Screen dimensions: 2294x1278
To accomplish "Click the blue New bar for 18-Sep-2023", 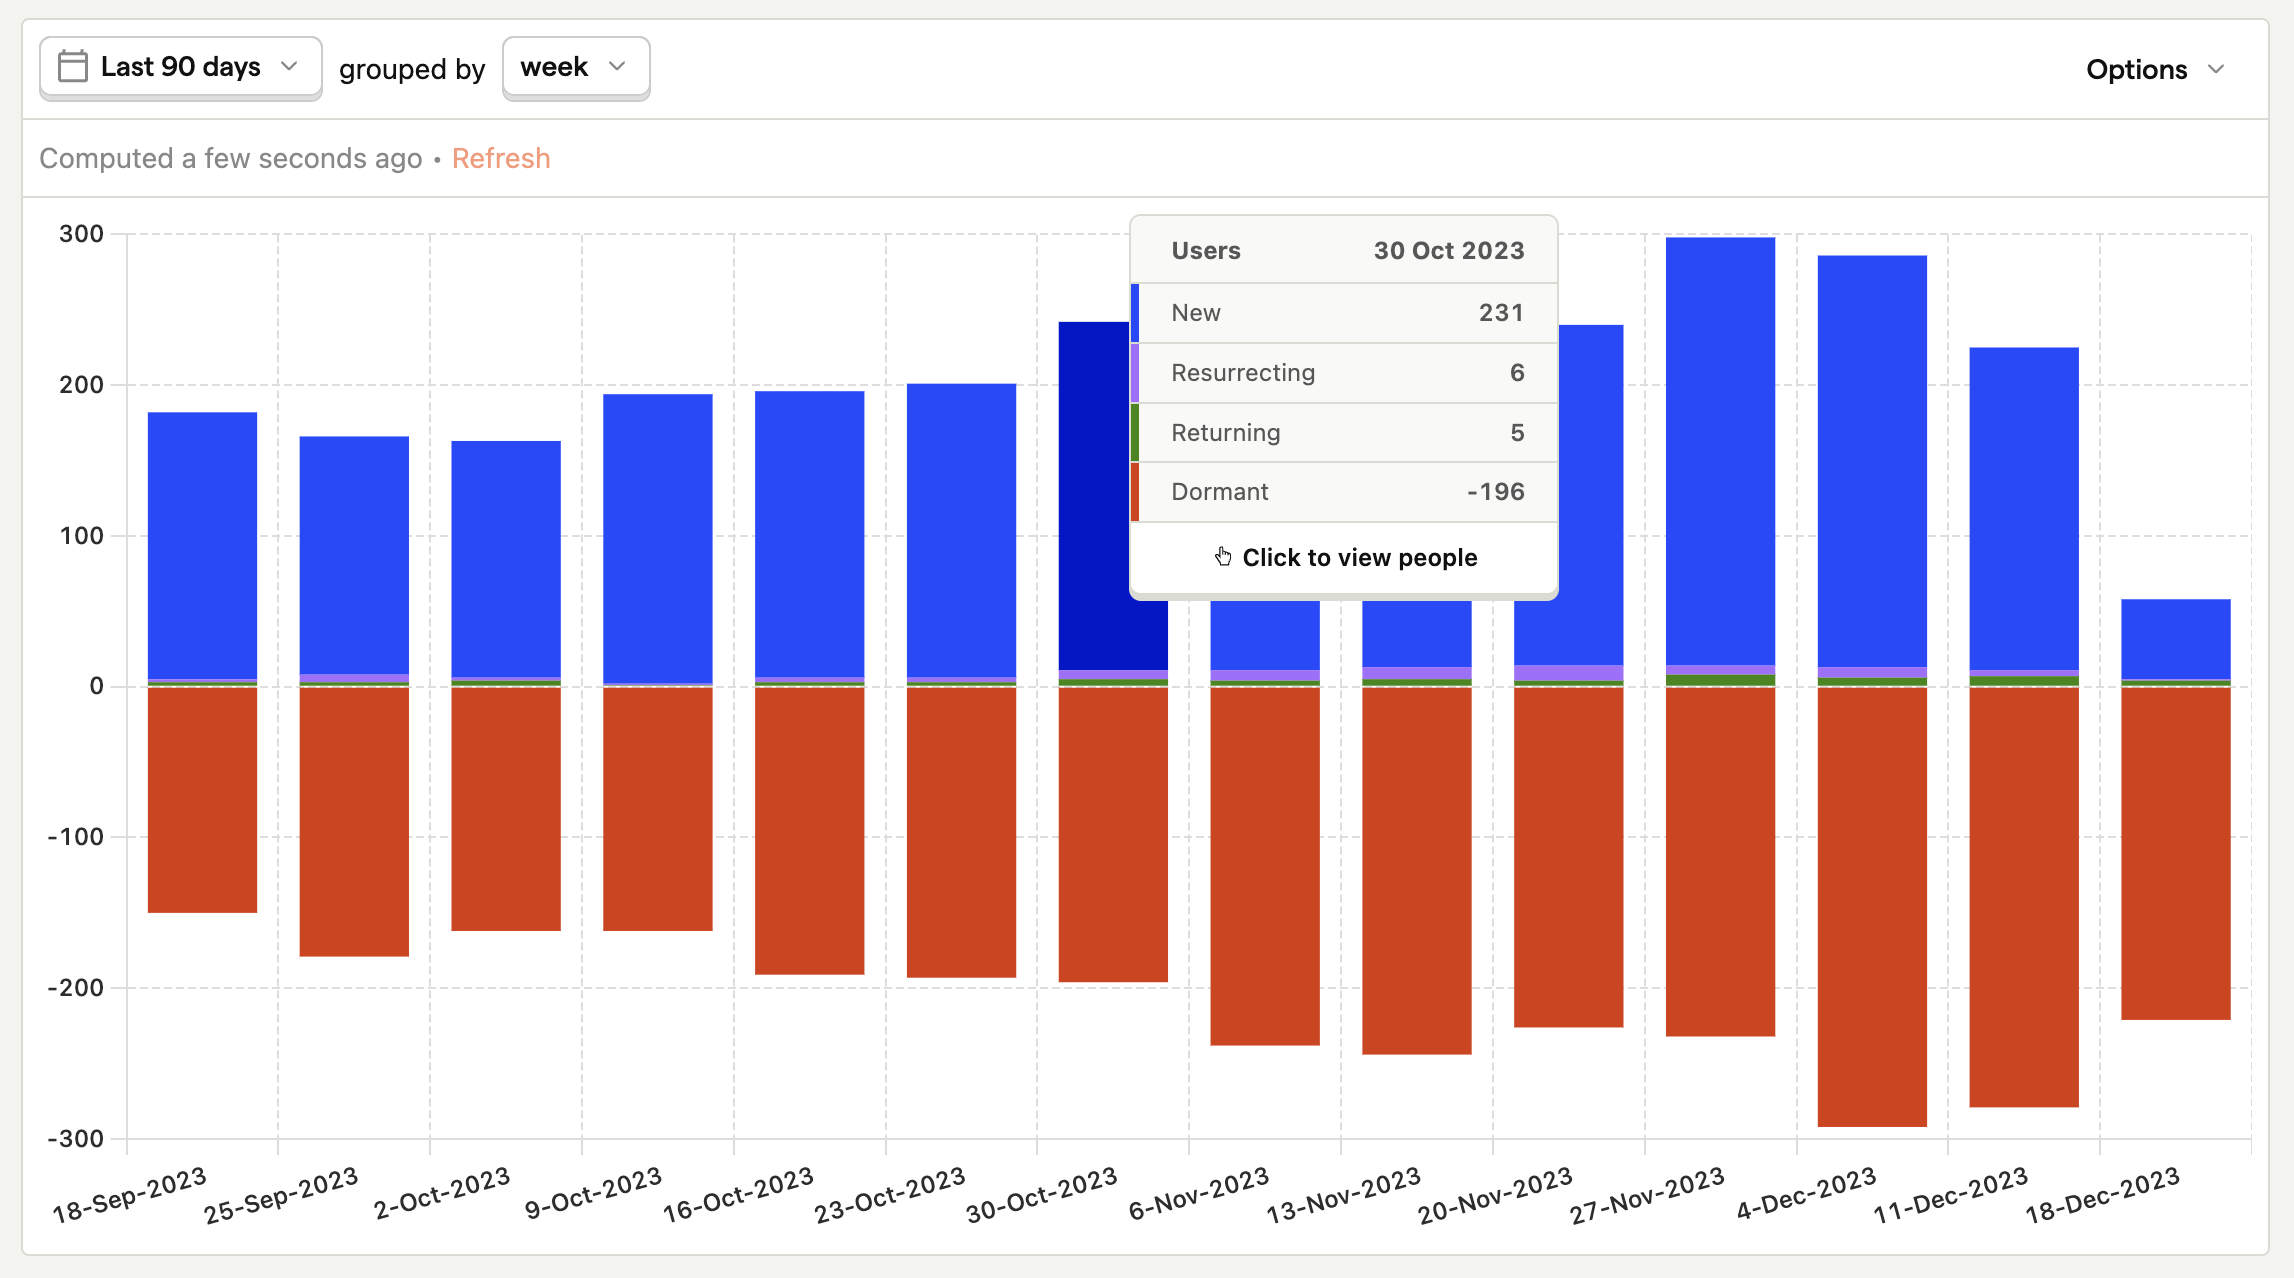I will click(x=202, y=545).
